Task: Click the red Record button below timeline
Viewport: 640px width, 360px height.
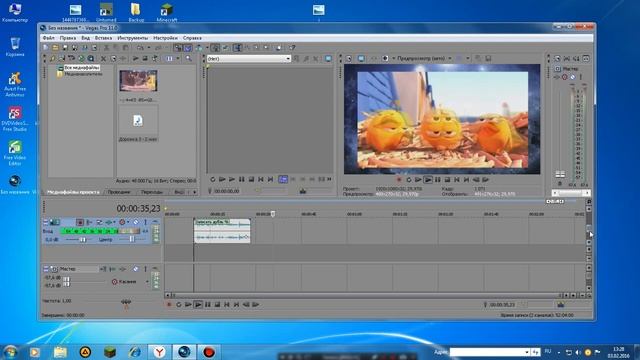Action: 169,304
